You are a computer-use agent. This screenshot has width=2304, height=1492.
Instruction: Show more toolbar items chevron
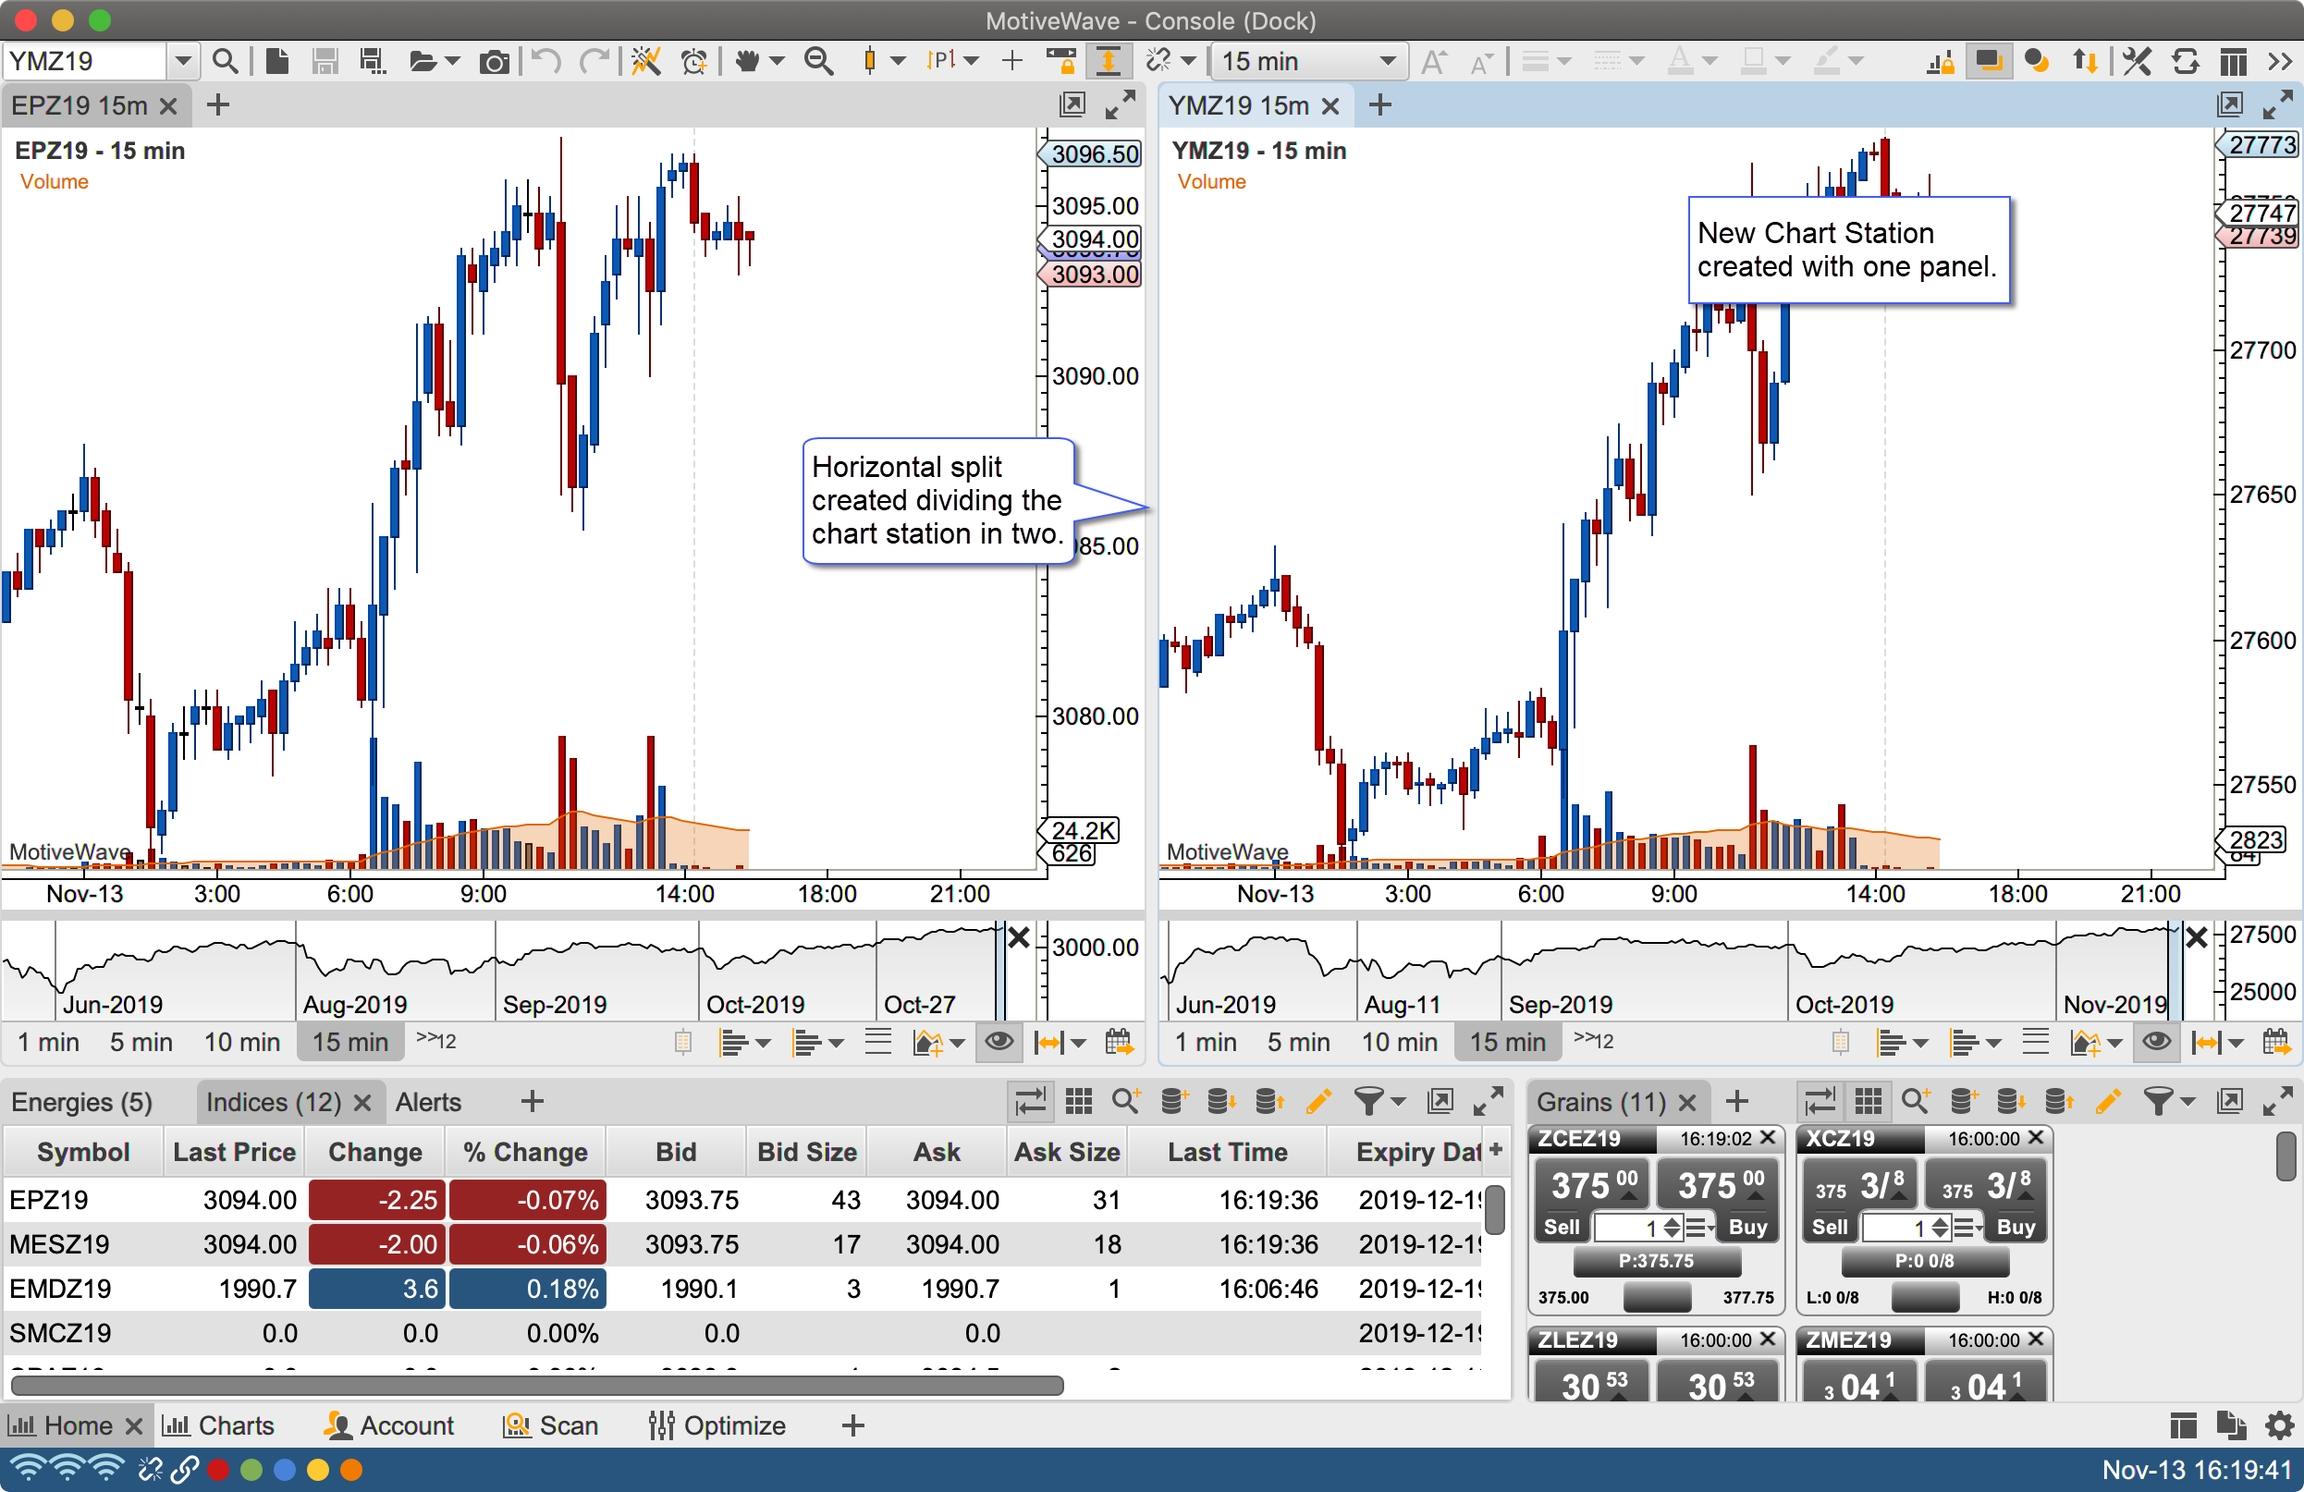(2280, 61)
